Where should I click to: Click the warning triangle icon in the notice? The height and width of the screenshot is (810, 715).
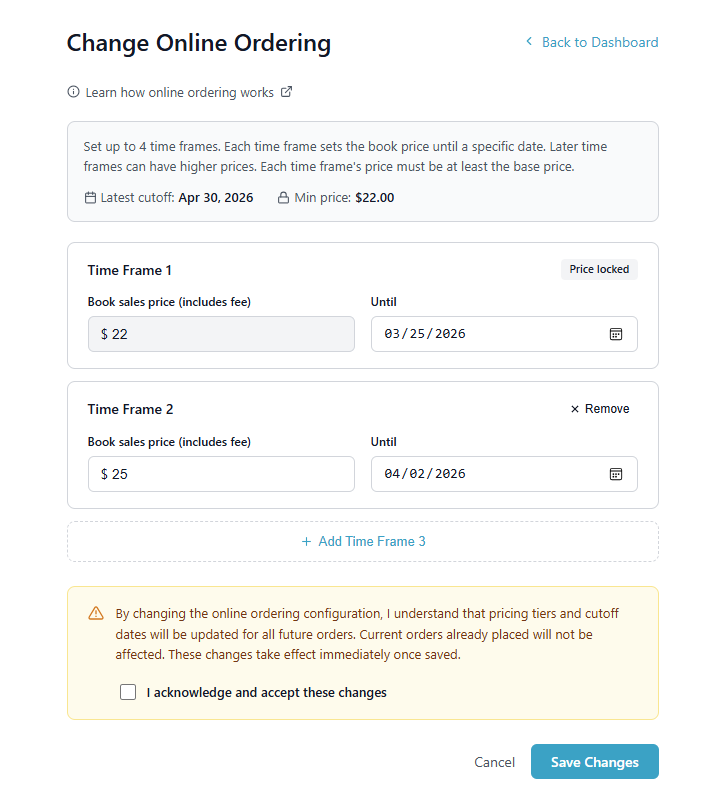(96, 613)
